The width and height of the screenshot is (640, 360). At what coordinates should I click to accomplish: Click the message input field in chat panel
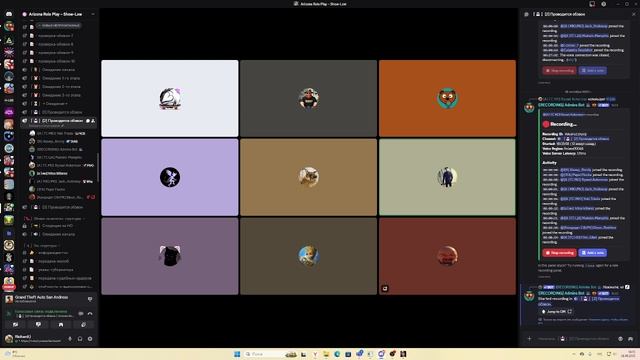coord(576,339)
